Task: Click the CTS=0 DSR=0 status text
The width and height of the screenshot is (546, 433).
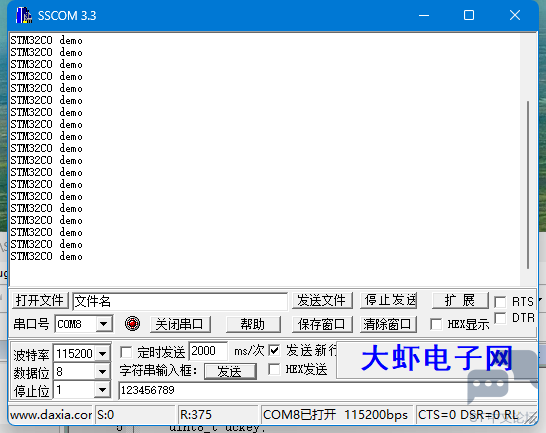Action: tap(468, 415)
